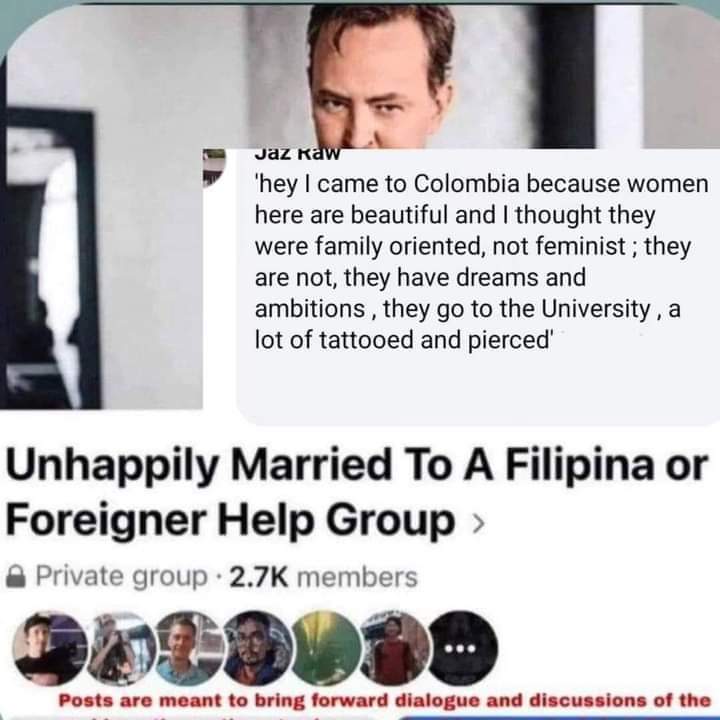
Task: Click Foreigner Help Group heading line
Action: pos(230,520)
